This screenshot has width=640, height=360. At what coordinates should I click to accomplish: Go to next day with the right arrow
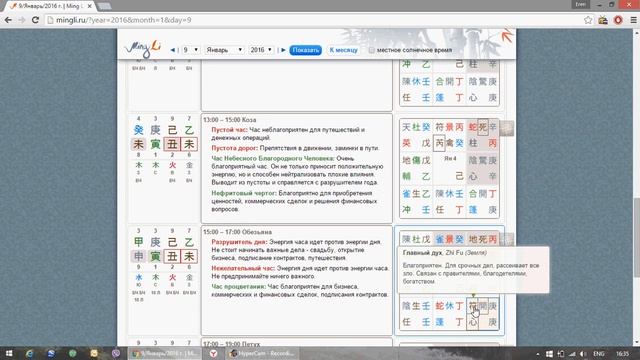pos(283,50)
